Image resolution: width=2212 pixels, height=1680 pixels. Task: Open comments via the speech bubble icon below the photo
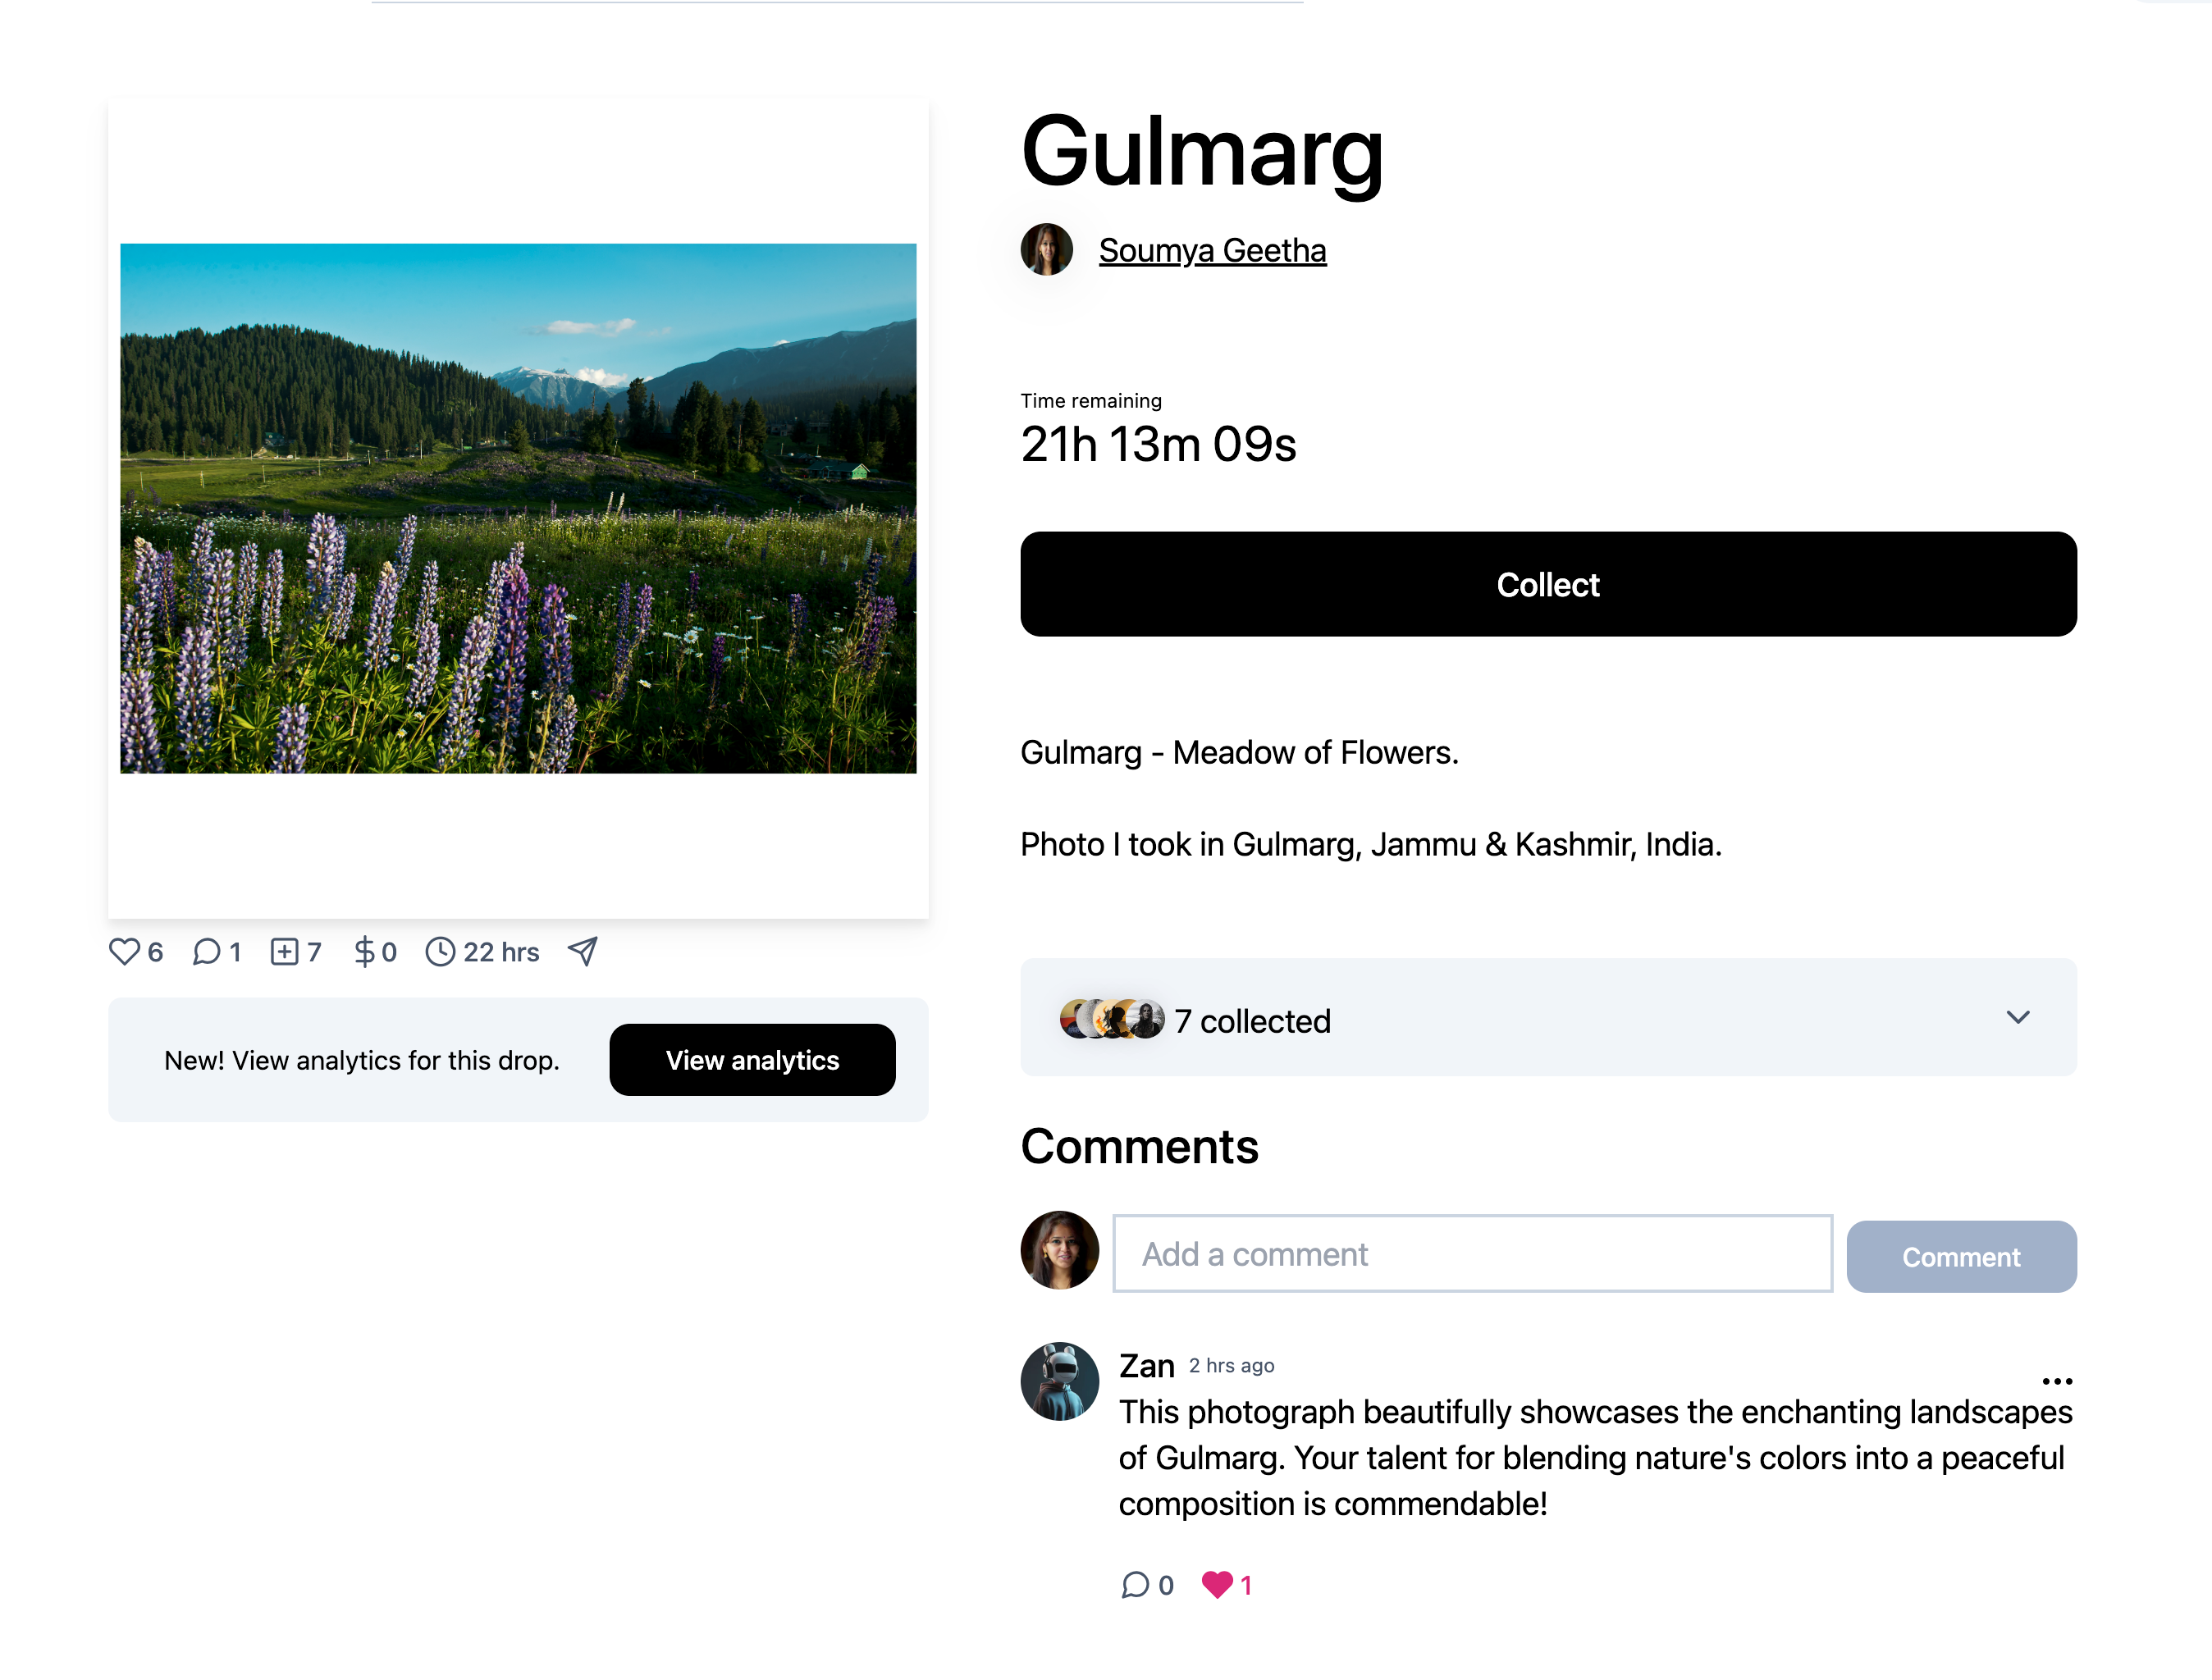point(206,951)
